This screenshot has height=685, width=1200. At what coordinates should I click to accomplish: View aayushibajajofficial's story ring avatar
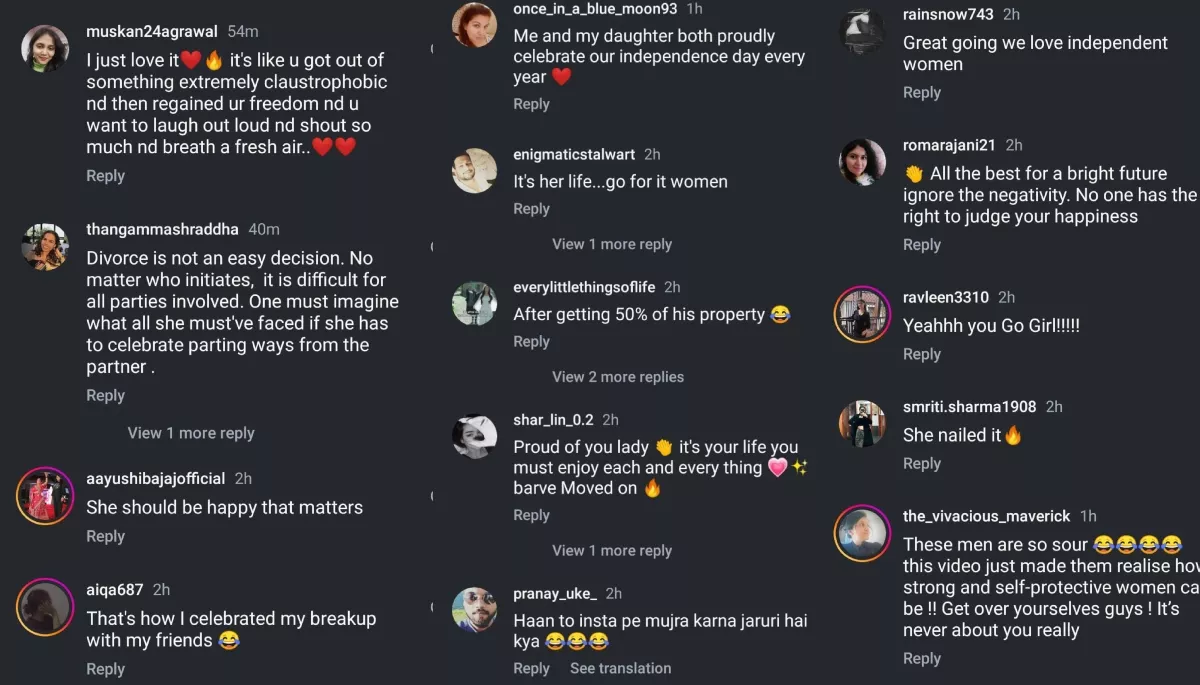coord(45,495)
